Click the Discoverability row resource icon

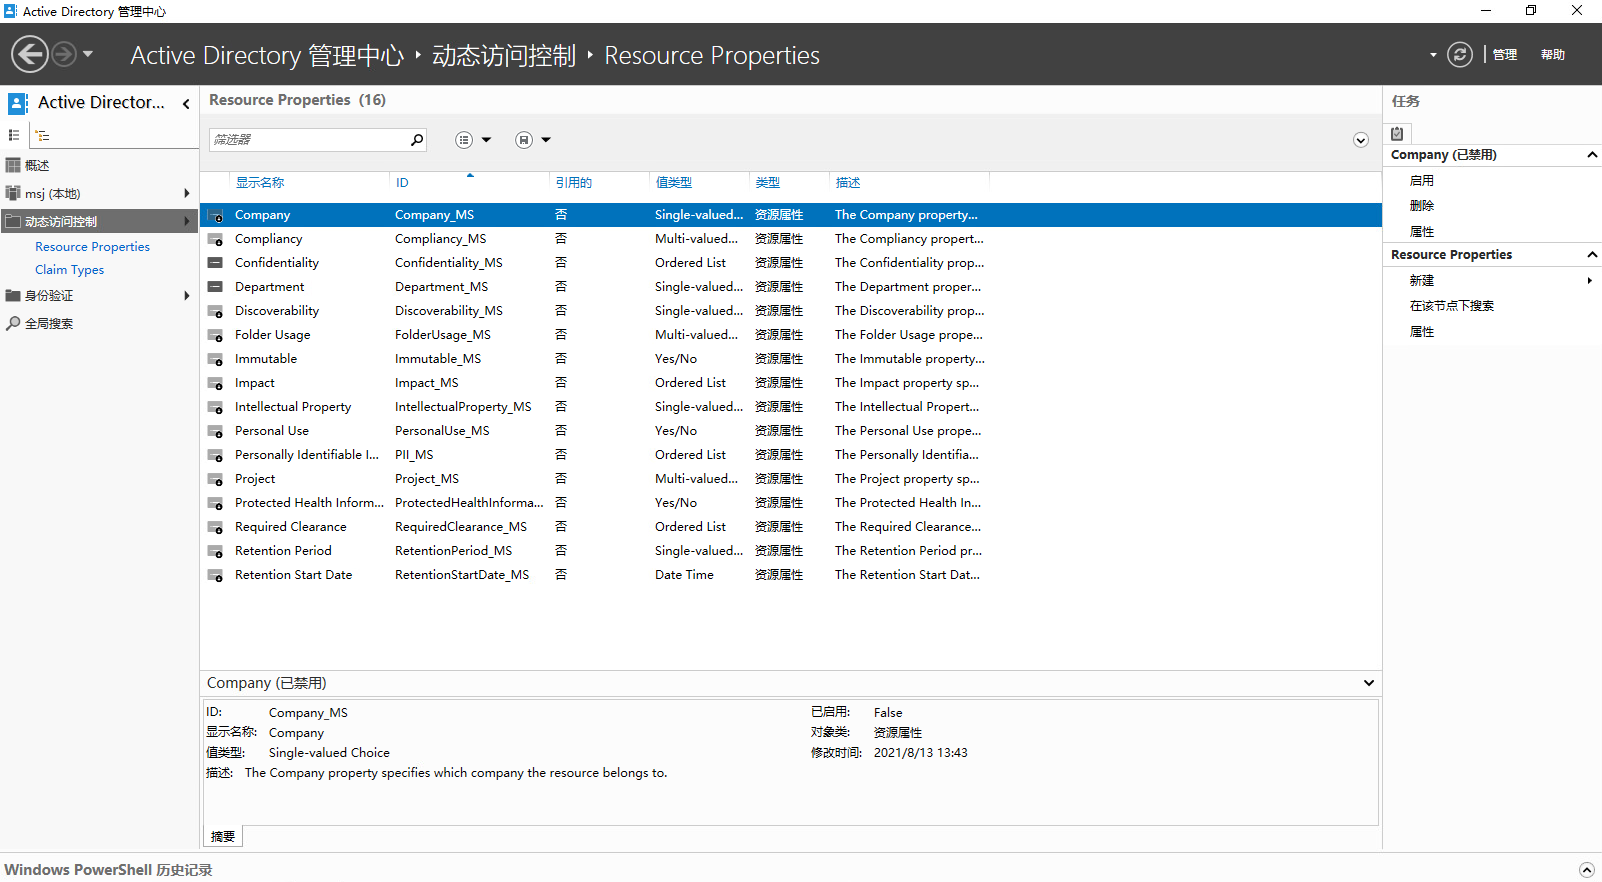pyautogui.click(x=215, y=311)
